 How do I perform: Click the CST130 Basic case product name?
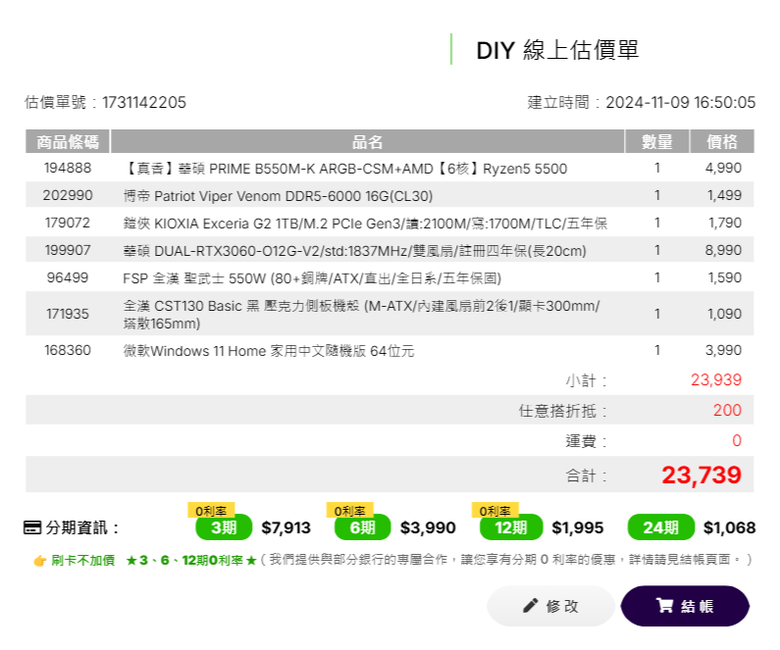[362, 314]
